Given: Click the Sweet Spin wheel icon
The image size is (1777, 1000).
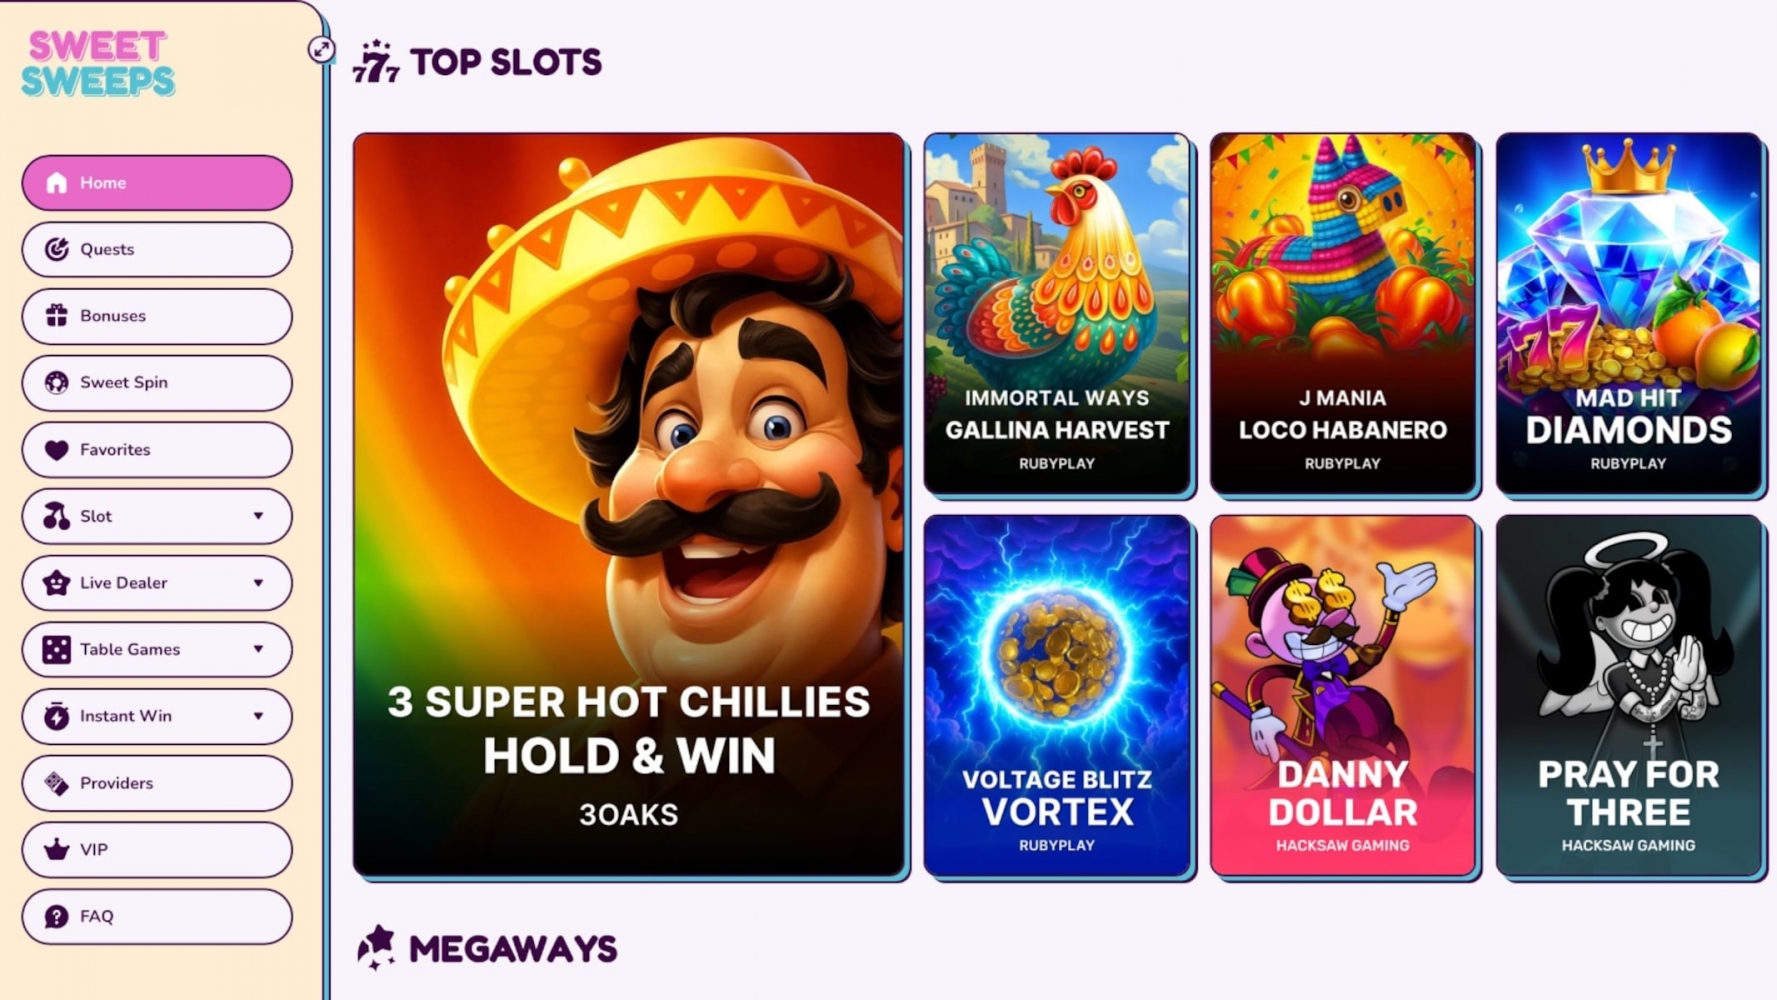Looking at the screenshot, I should 57,383.
